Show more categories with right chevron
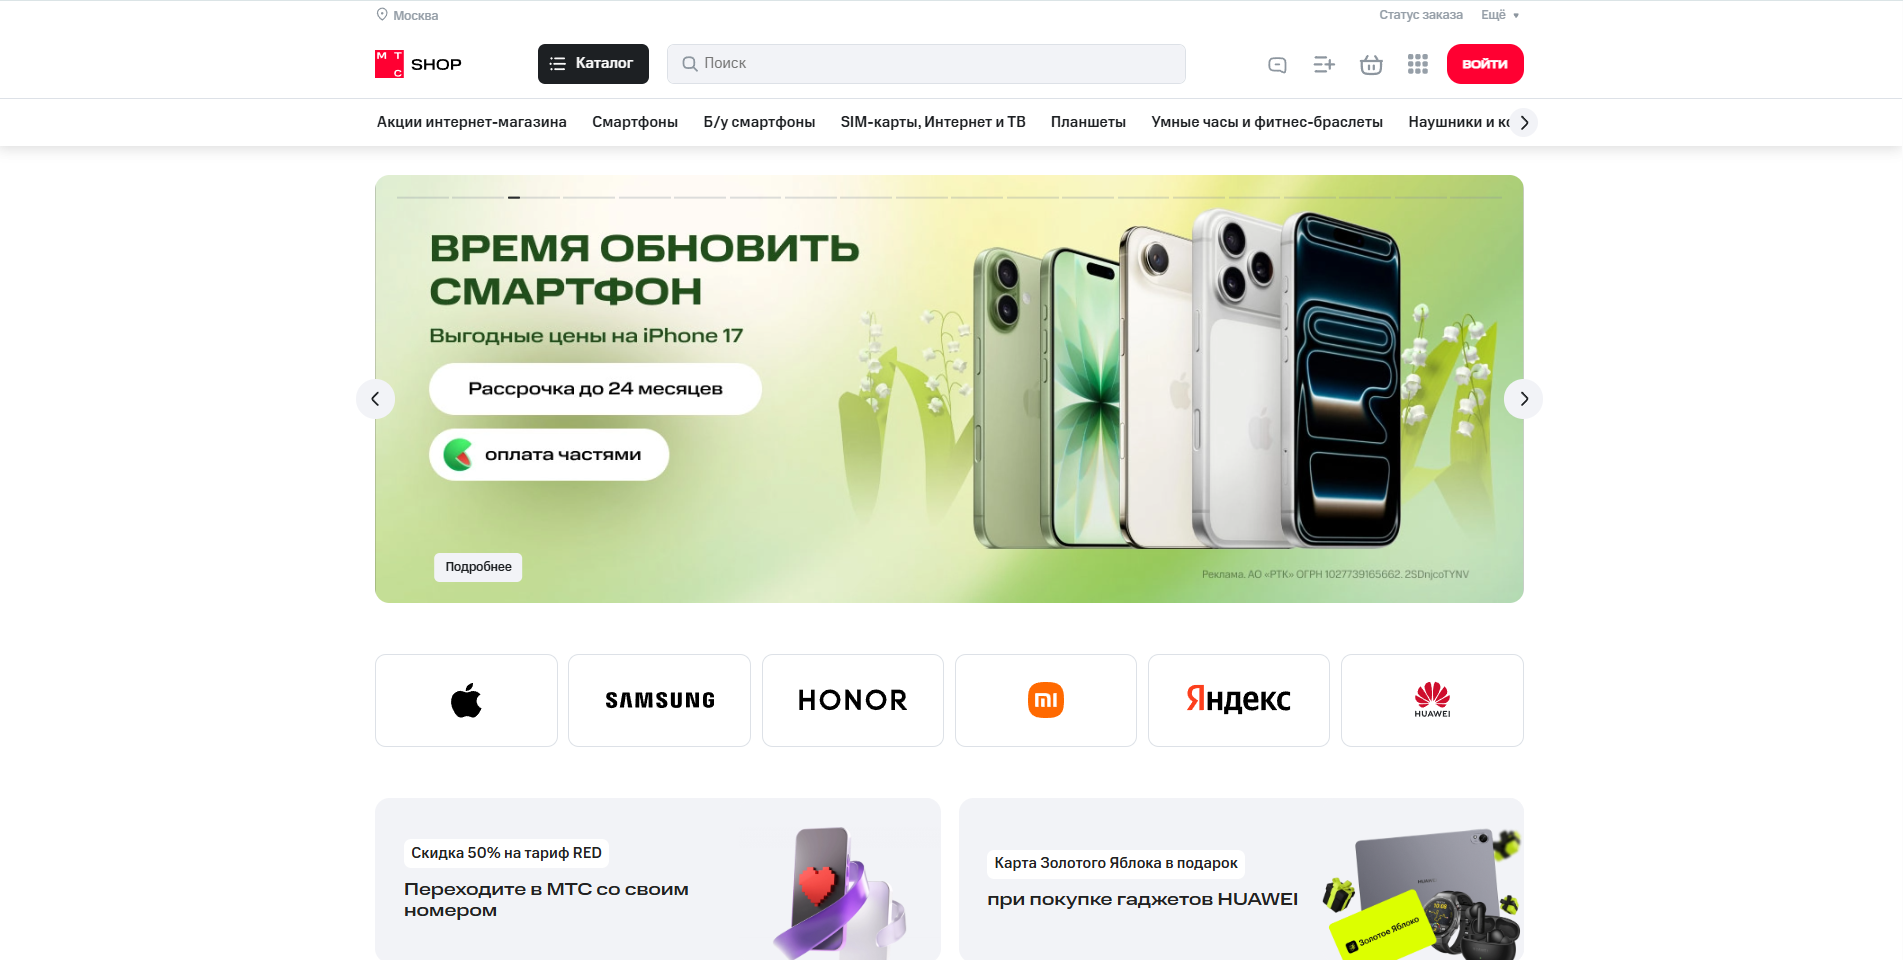This screenshot has height=960, width=1903. 1523,122
